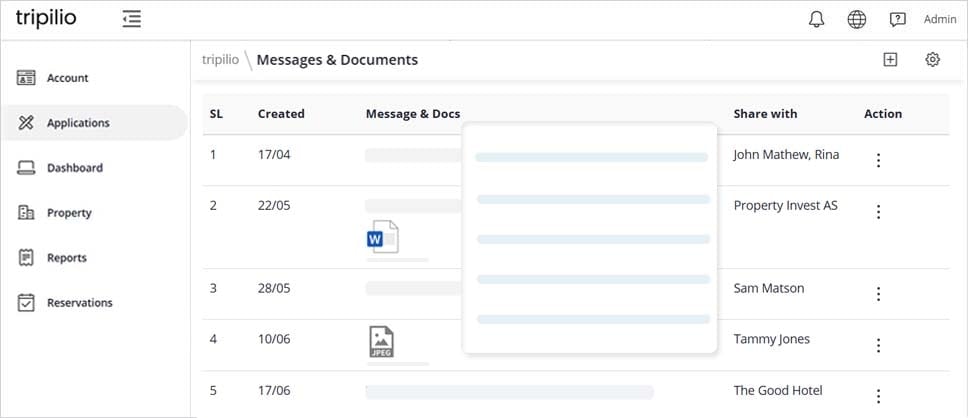Select the 17/04 created date
The width and height of the screenshot is (968, 418).
coord(274,154)
